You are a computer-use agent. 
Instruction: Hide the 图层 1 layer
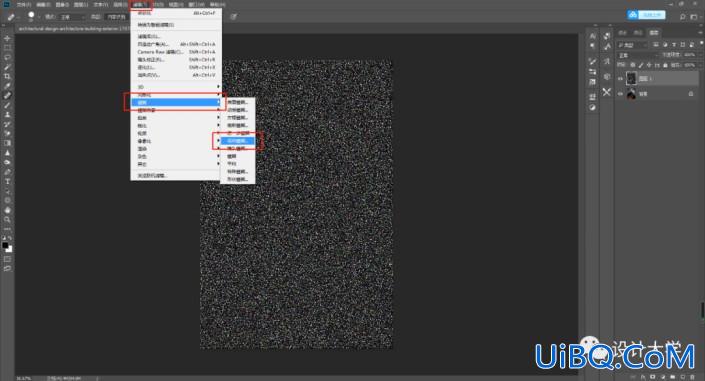[620, 79]
